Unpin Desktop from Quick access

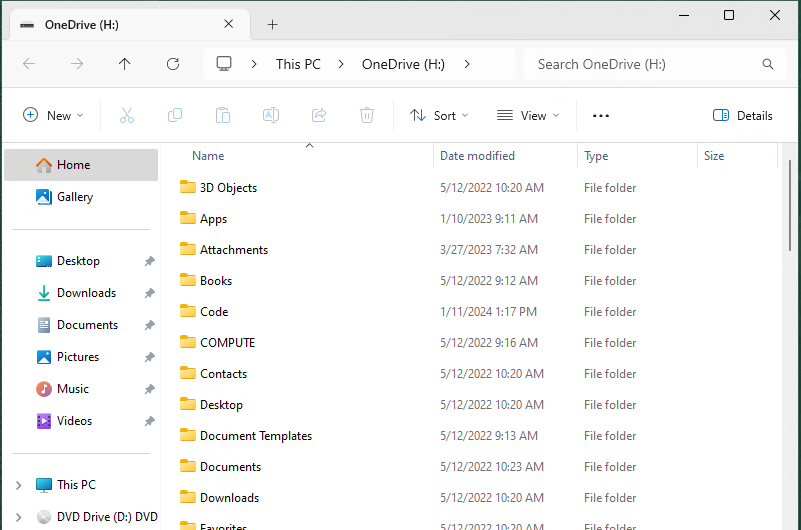point(149,261)
